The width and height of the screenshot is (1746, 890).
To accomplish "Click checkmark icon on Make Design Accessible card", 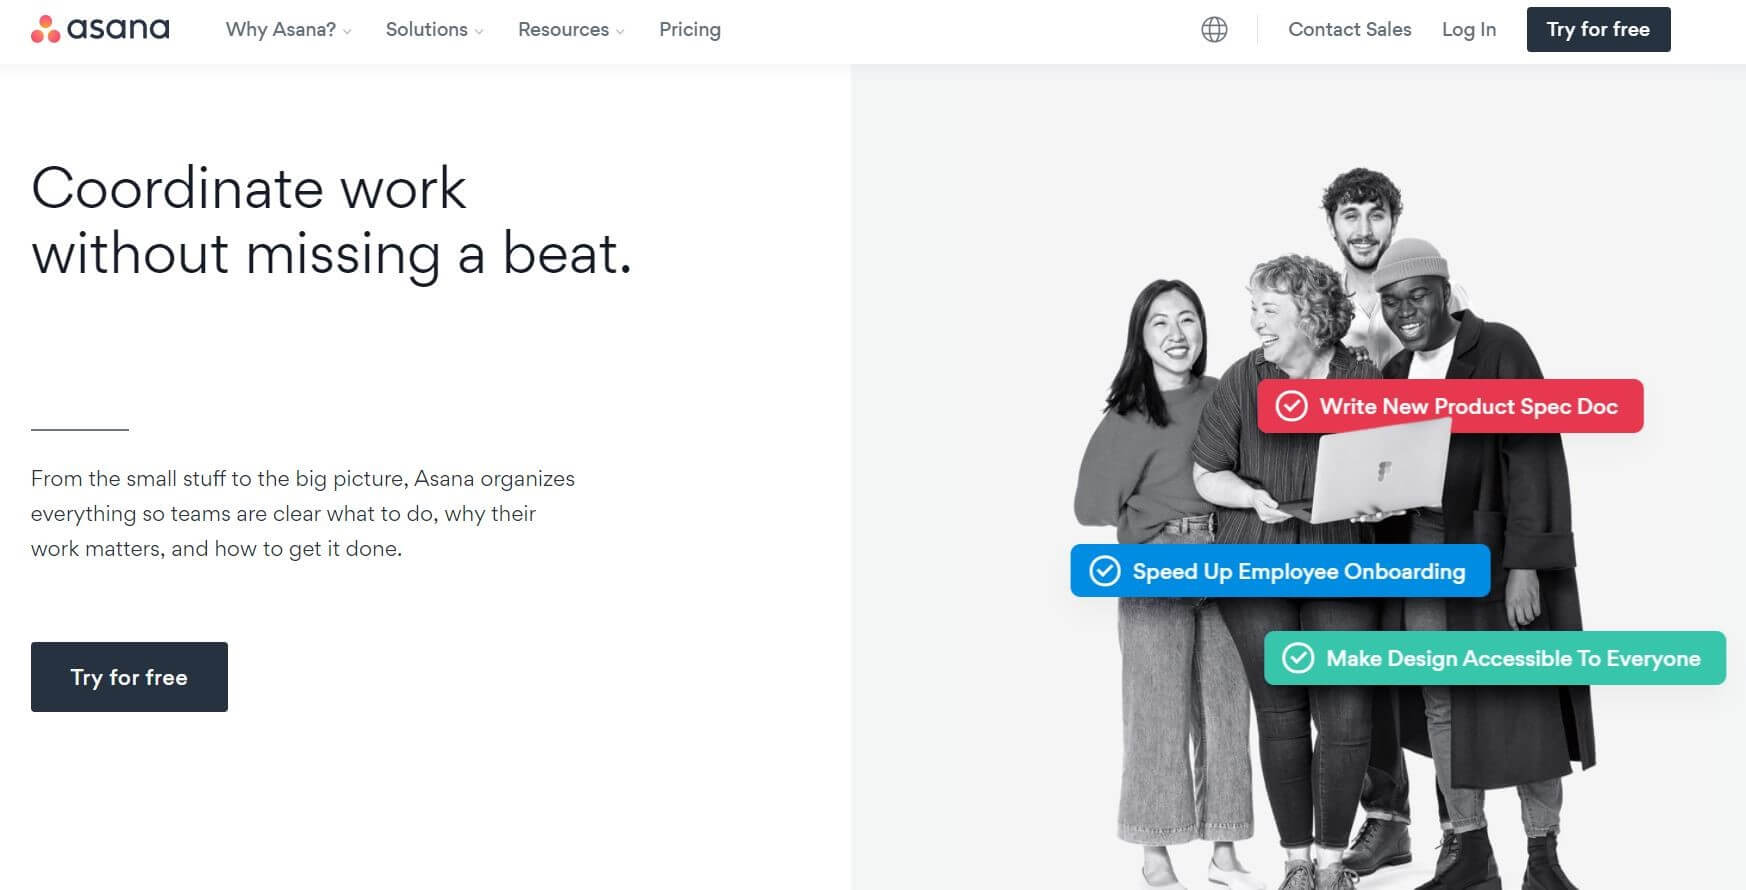I will (x=1298, y=658).
